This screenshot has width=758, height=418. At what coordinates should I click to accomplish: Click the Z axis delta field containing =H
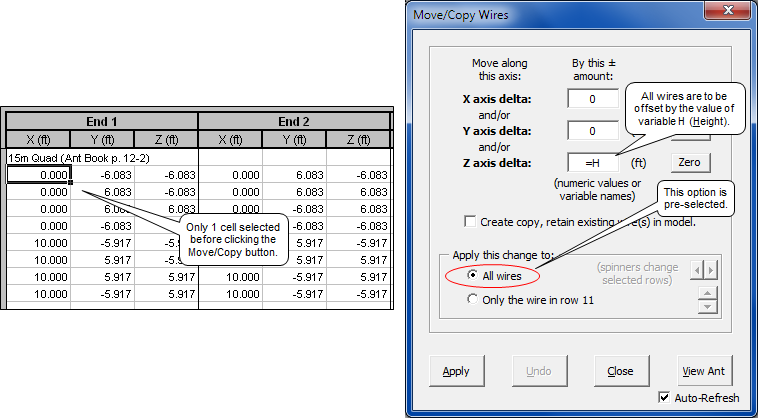point(592,163)
